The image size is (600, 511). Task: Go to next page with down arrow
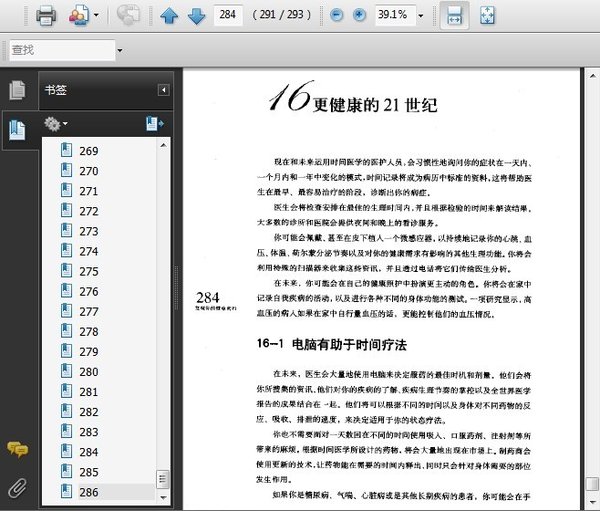pos(196,15)
